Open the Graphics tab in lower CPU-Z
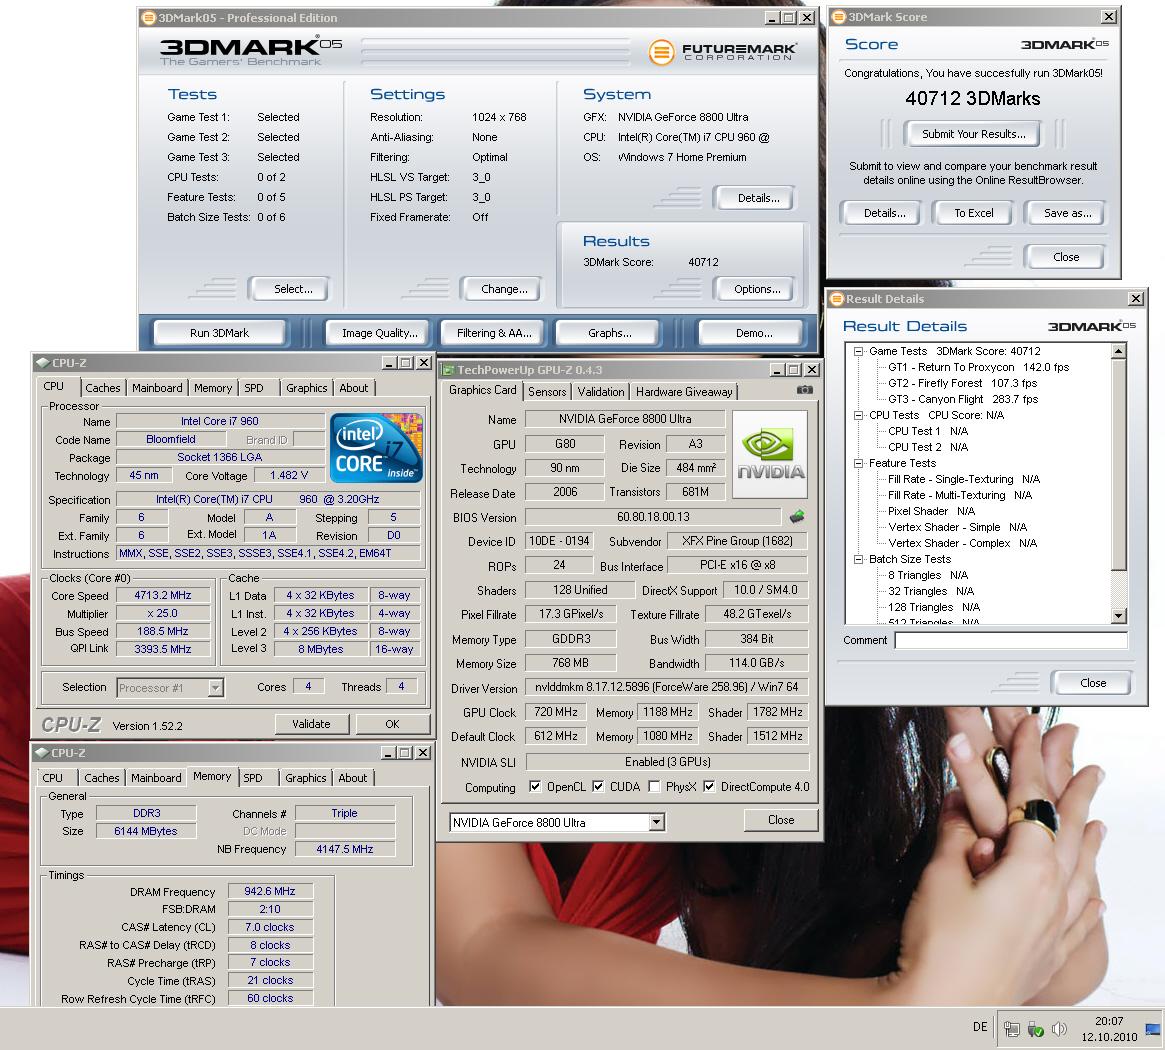This screenshot has height=1050, width=1165. tap(305, 778)
